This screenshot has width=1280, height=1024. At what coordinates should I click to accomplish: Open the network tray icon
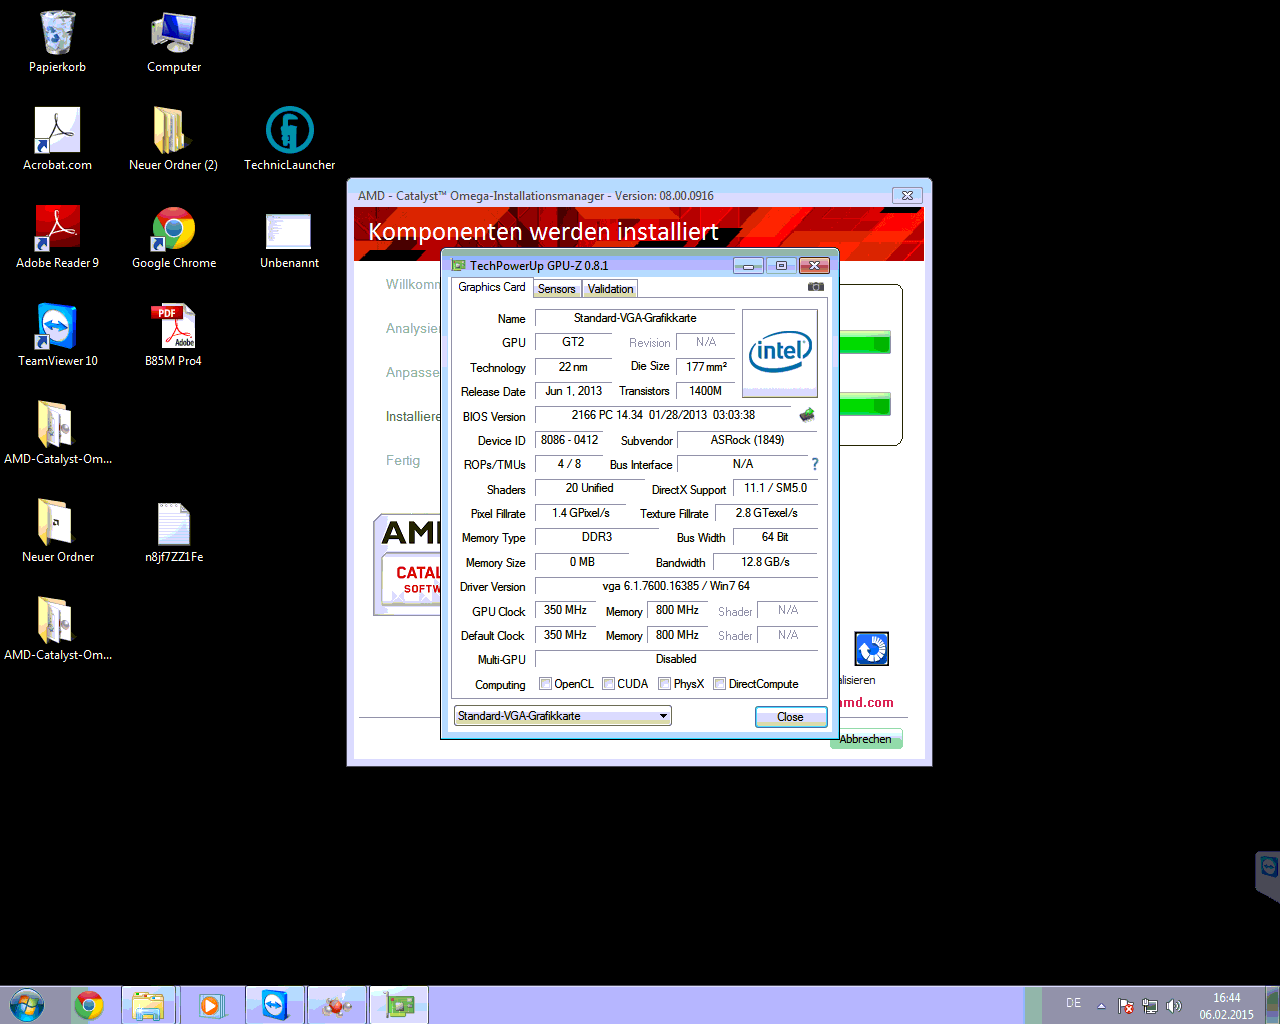coord(1150,1006)
